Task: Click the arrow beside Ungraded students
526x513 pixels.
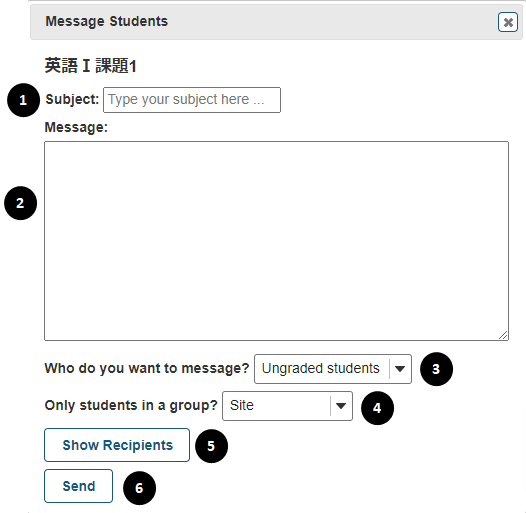Action: [400, 369]
